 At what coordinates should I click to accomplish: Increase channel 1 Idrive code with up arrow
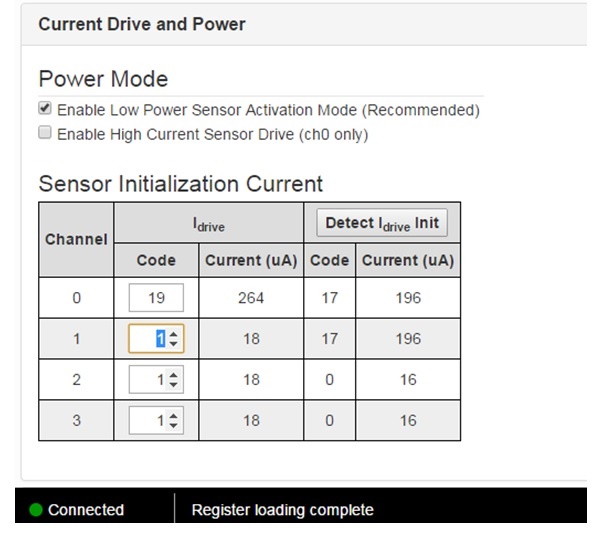[x=174, y=335]
